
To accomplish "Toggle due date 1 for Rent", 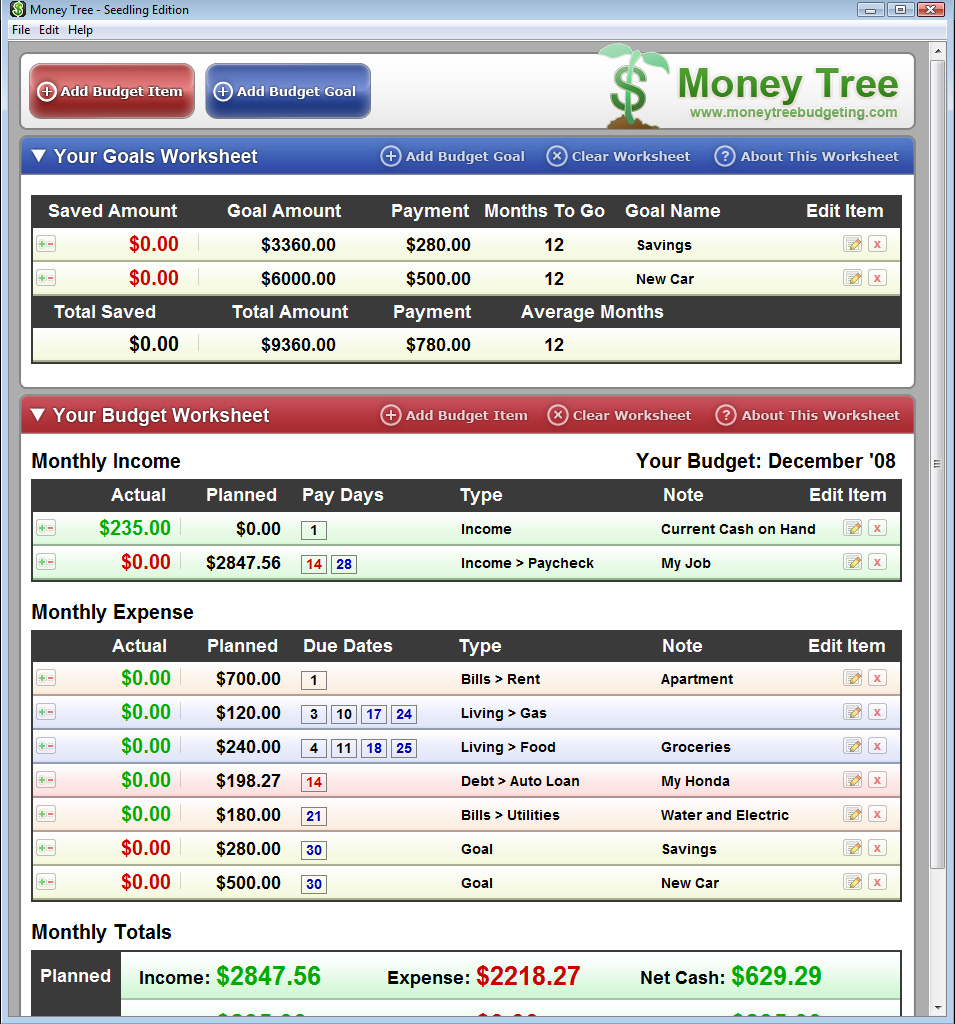I will [314, 680].
